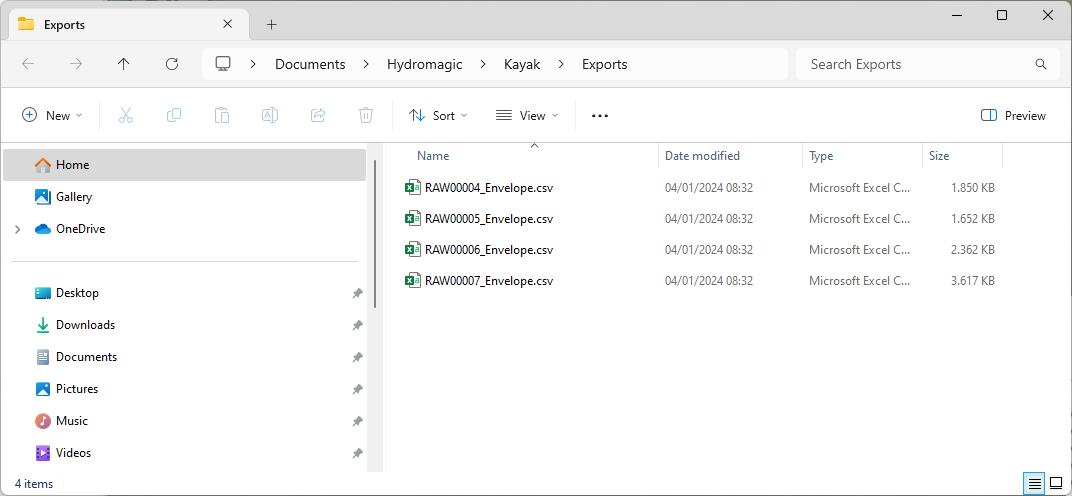Click the Copy icon in toolbar
This screenshot has height=496, width=1072.
pos(174,116)
